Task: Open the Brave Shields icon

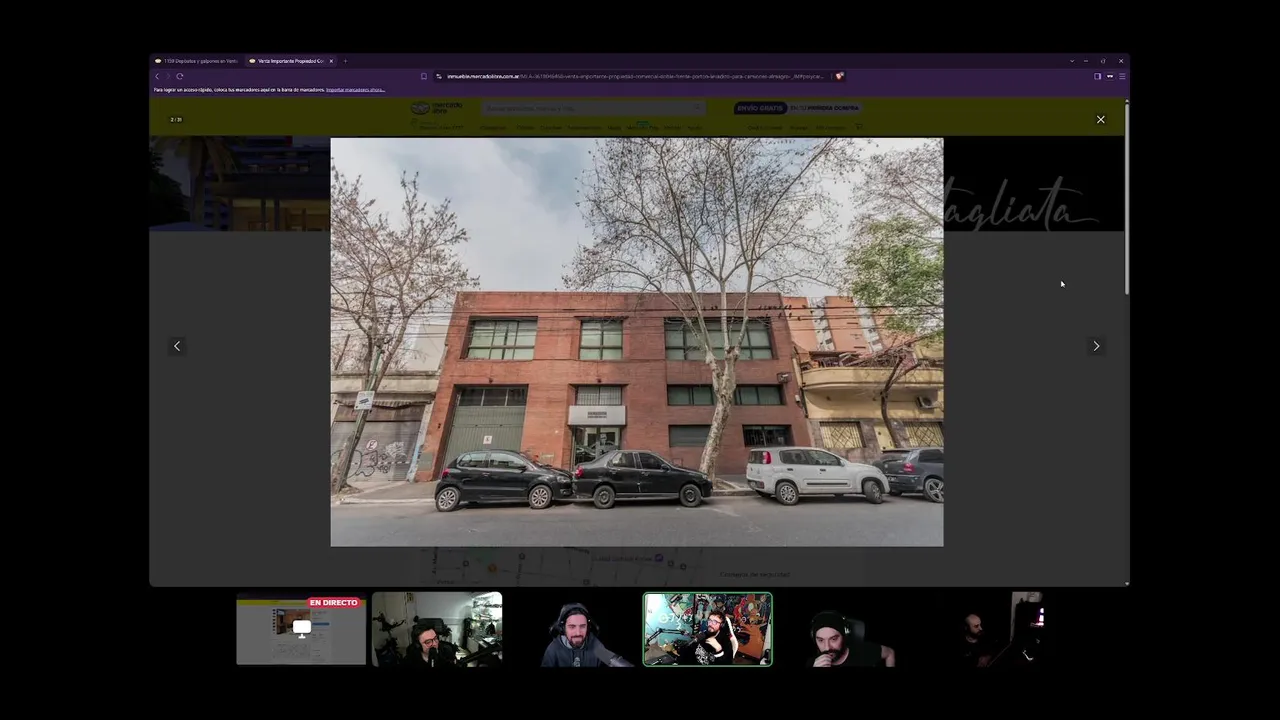Action: pyautogui.click(x=840, y=76)
